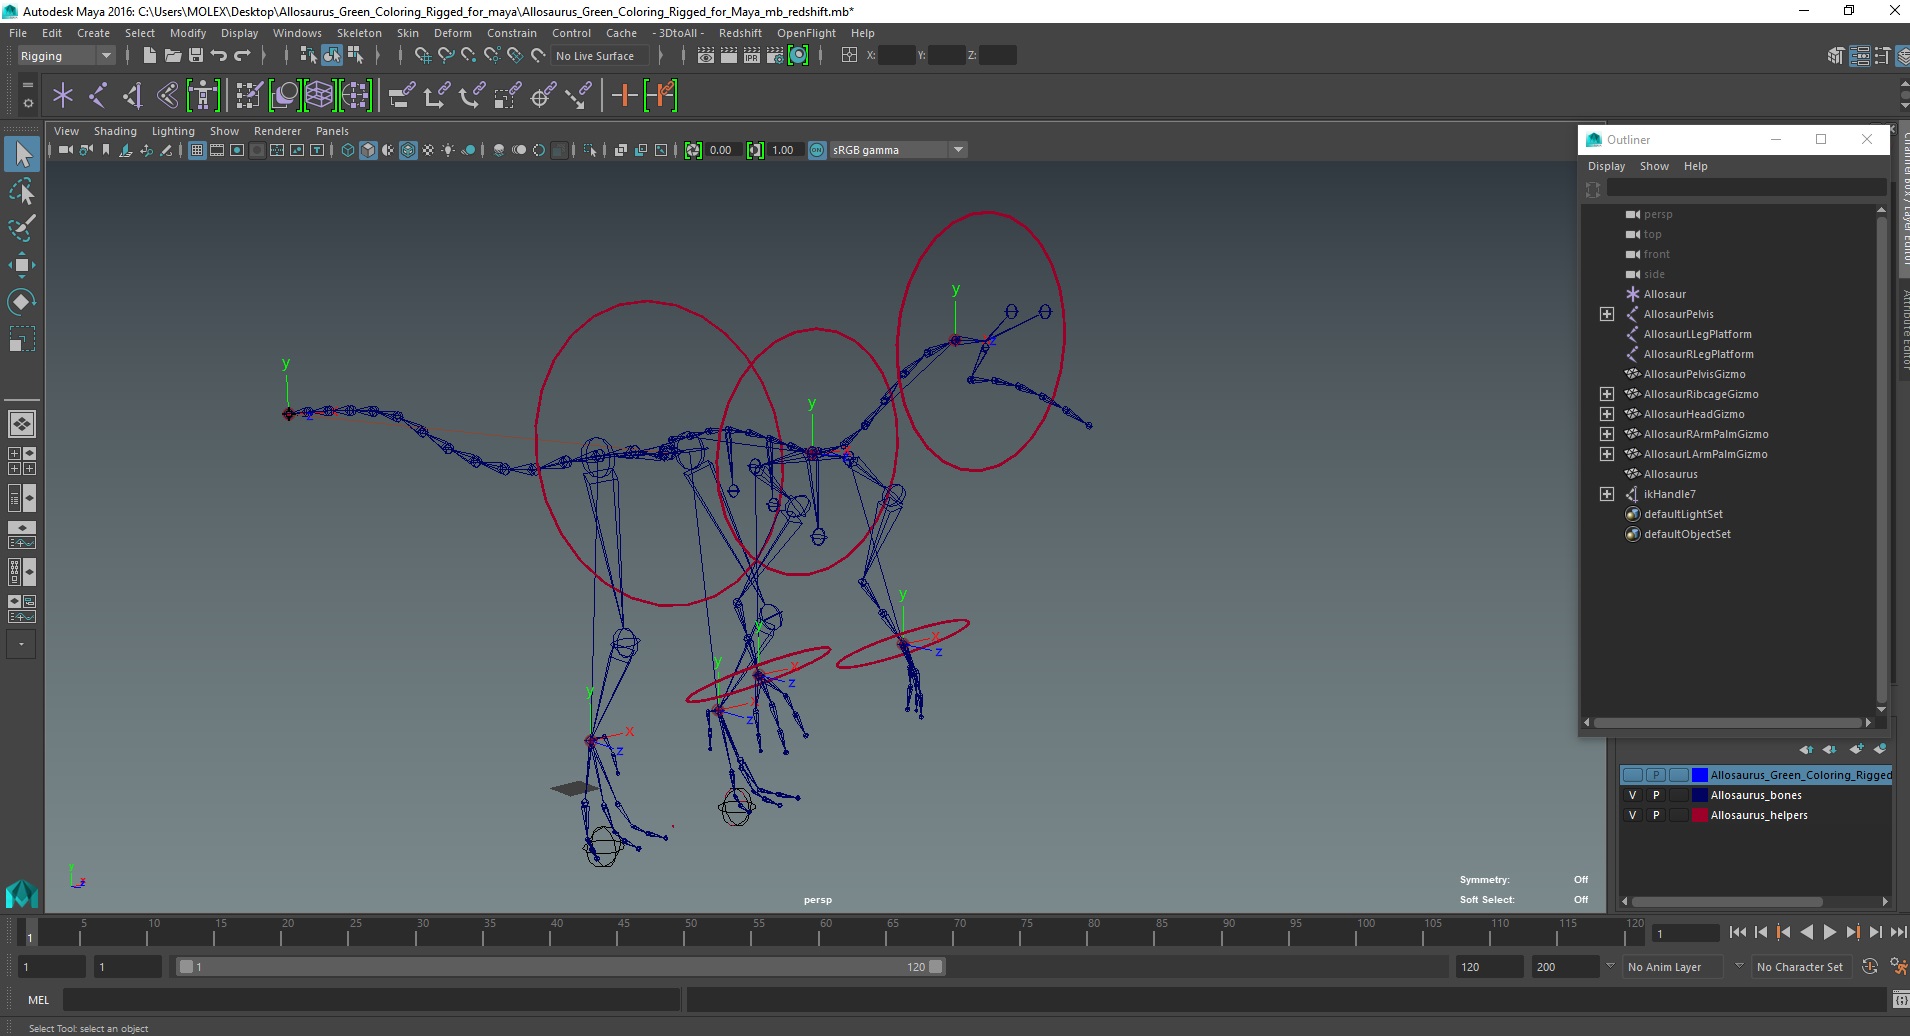Expand the AllosaurRArmPalmGizmo node in the Outliner
Screen dimensions: 1910x1036
[x=1606, y=434]
